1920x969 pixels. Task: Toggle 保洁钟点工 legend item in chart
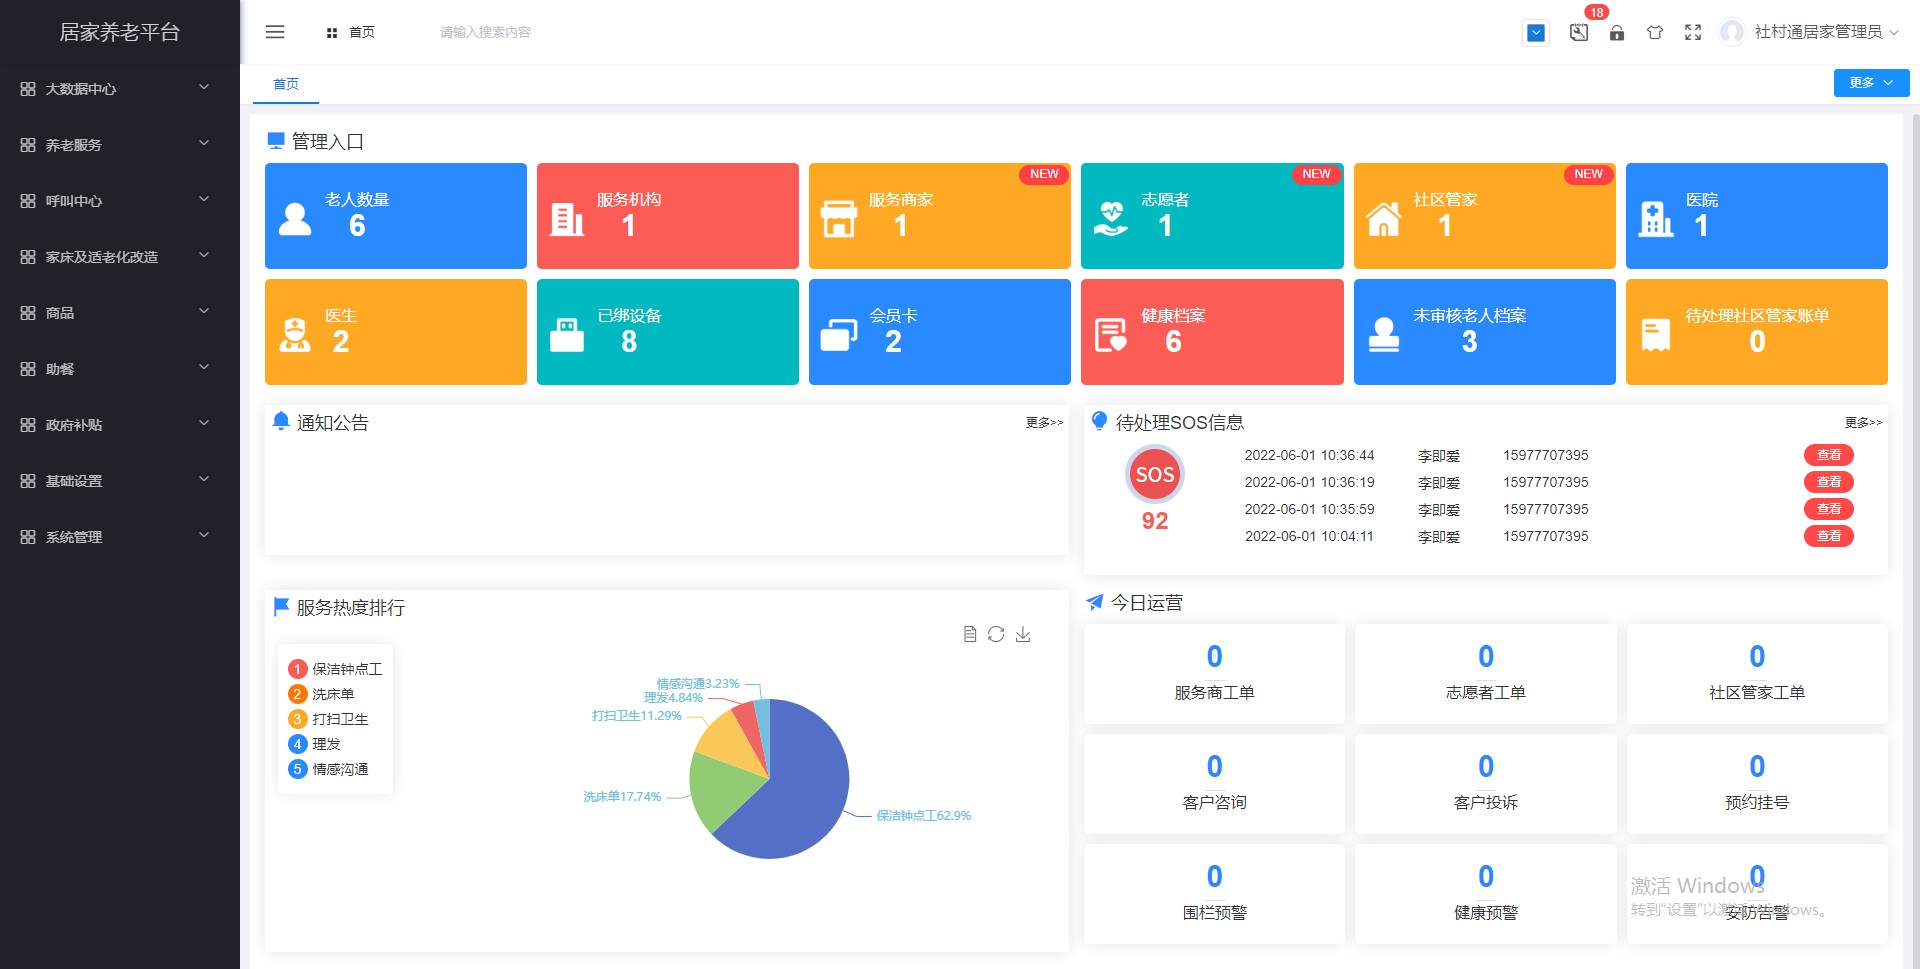336,669
